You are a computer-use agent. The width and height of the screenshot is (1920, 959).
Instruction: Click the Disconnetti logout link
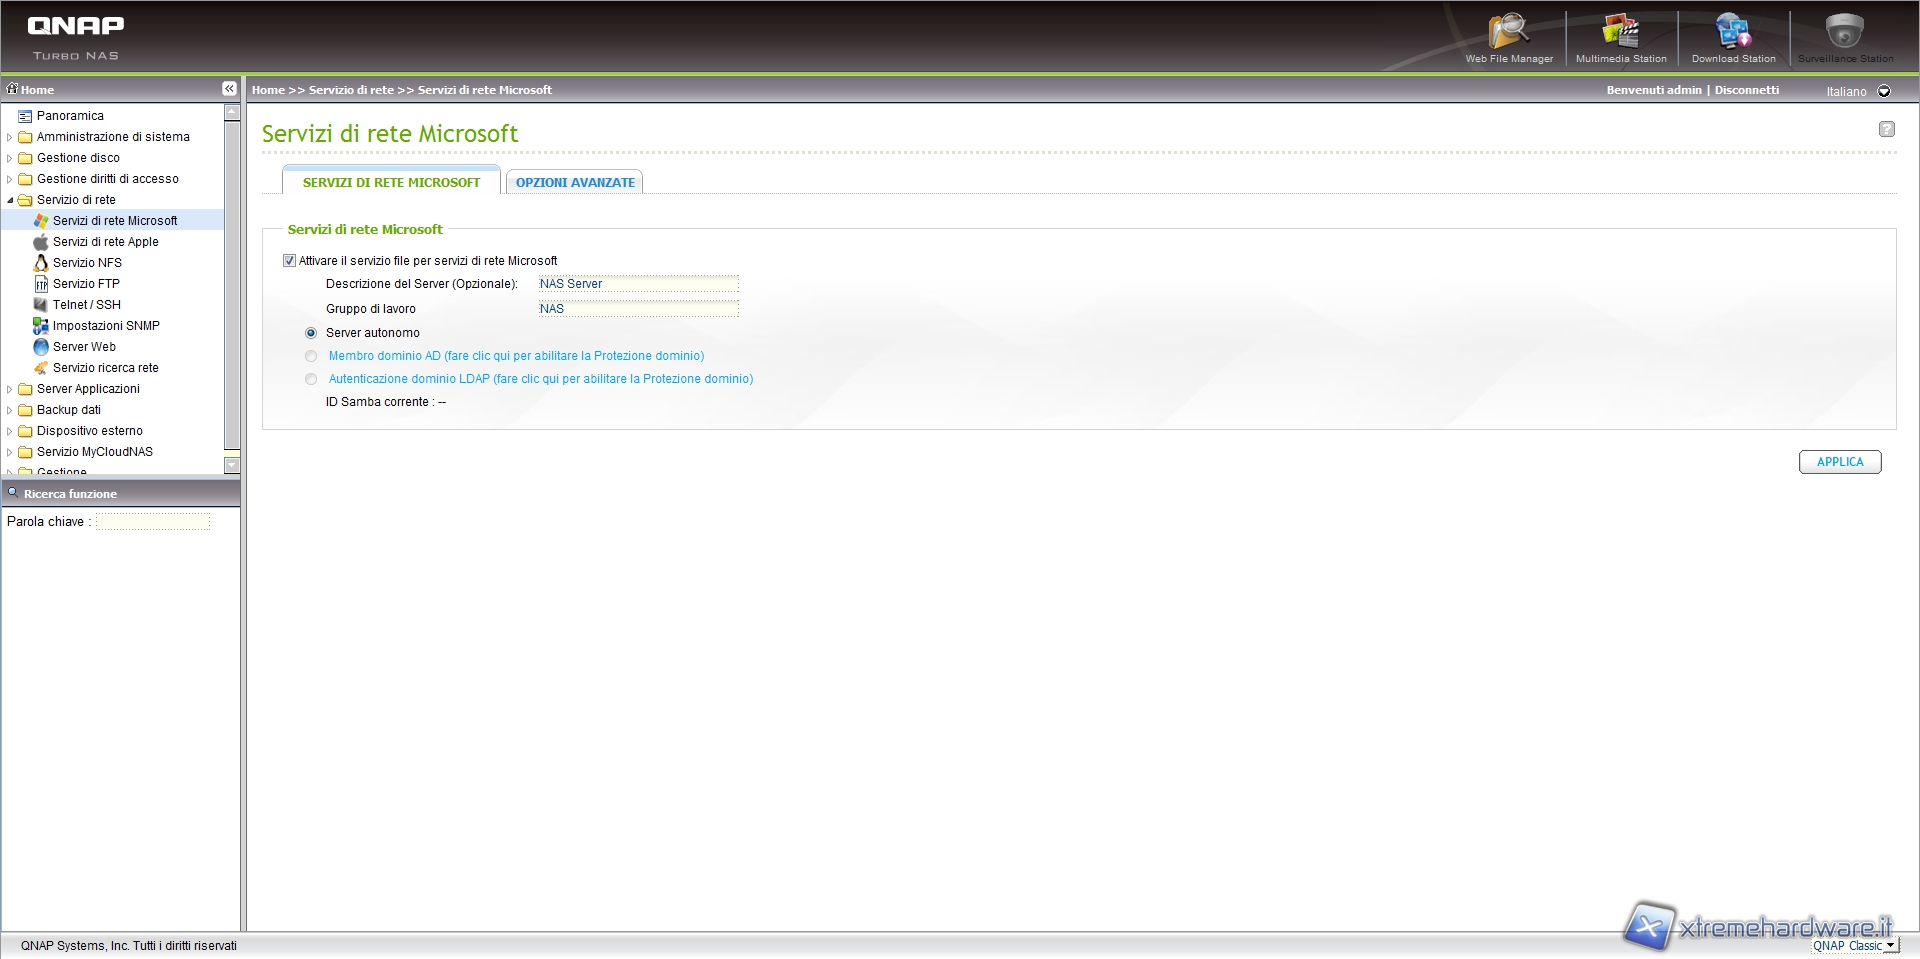coord(1746,90)
